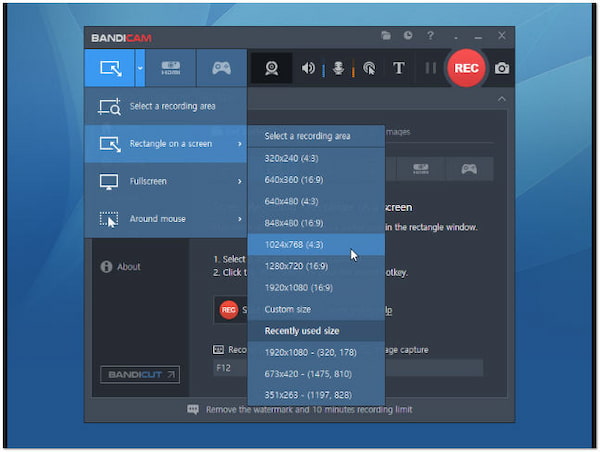
Task: Expand the Rectangle on a screen arrow
Action: point(240,144)
